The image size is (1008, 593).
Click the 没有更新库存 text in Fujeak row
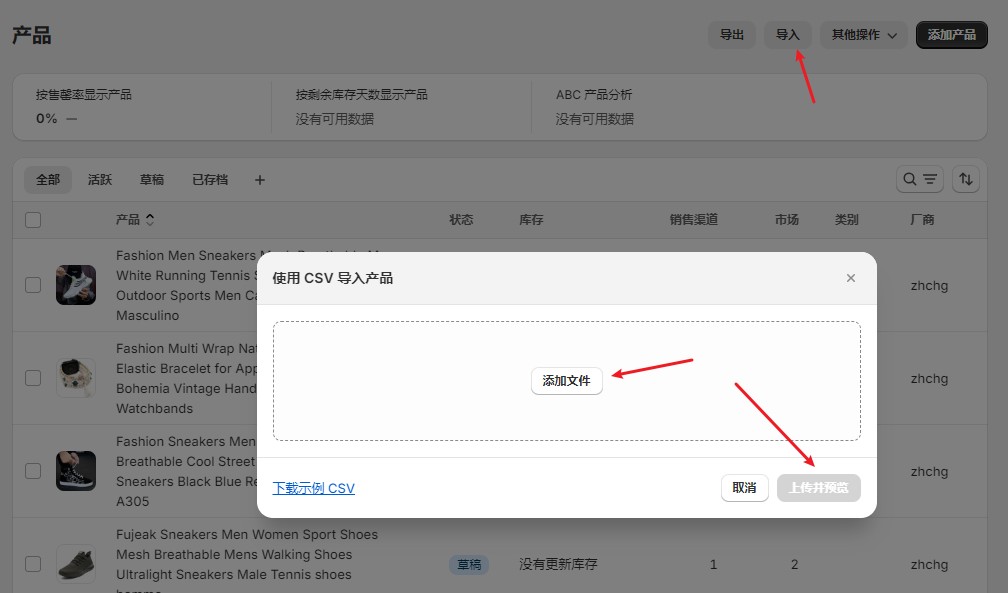(558, 564)
